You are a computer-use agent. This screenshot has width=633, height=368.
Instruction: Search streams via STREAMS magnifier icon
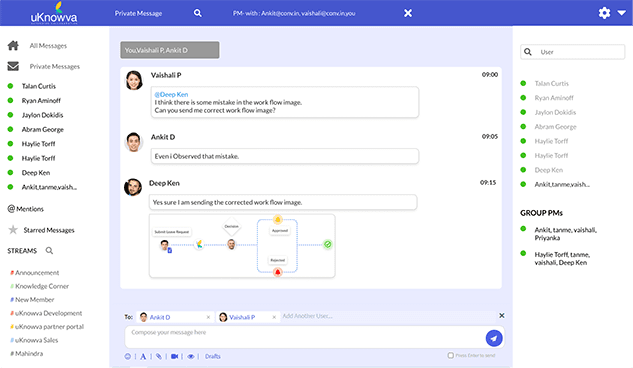(49, 251)
